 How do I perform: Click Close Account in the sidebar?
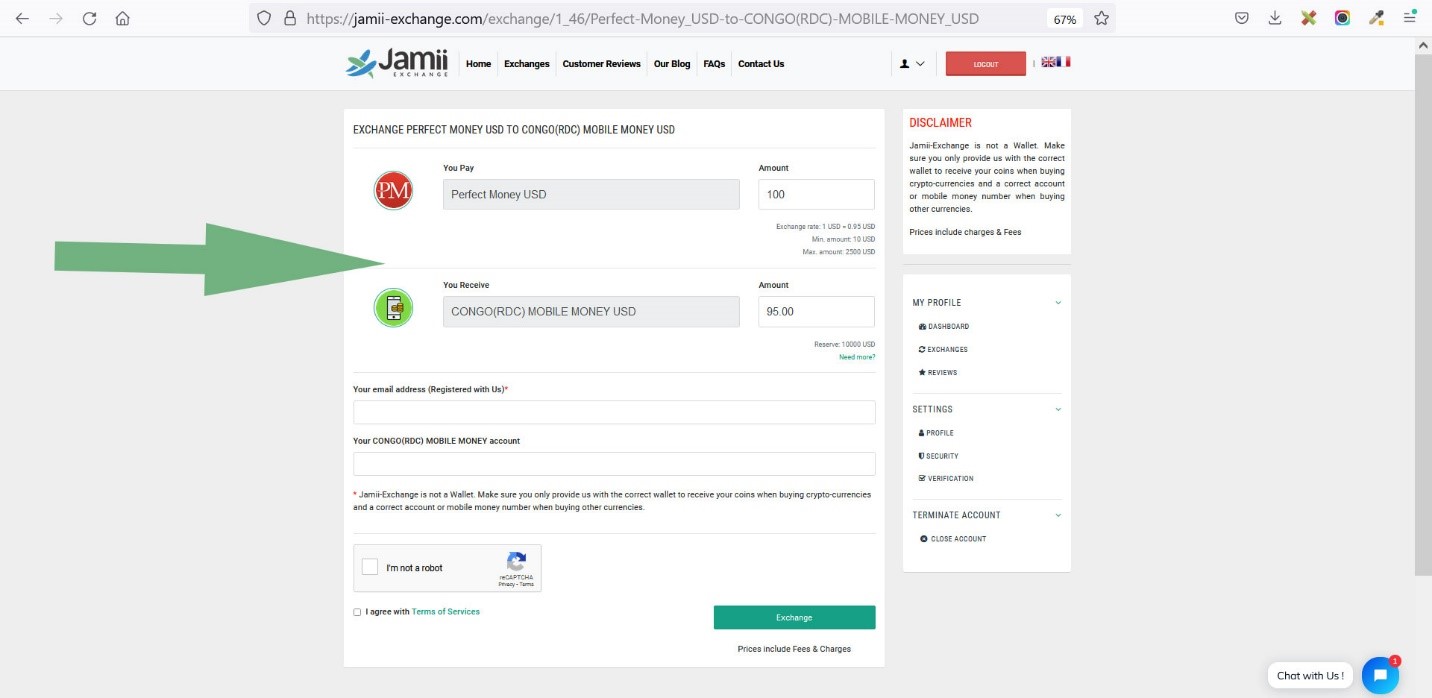click(x=953, y=539)
